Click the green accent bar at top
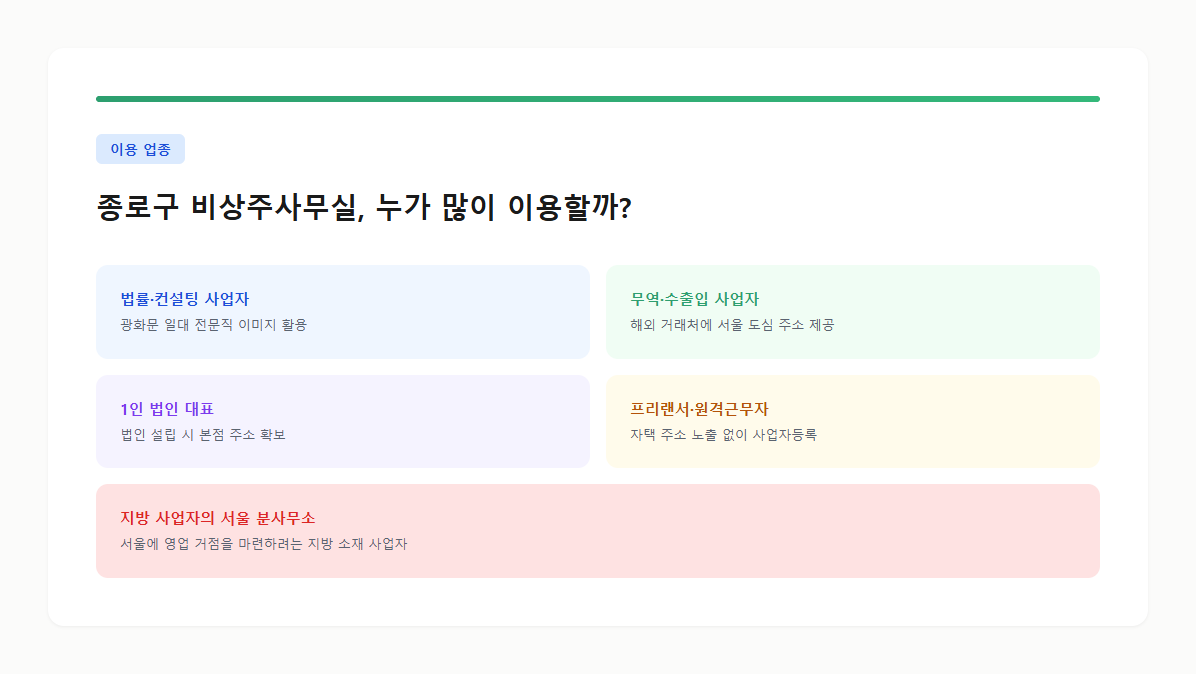Screen dimensions: 1196x674 pos(597,97)
